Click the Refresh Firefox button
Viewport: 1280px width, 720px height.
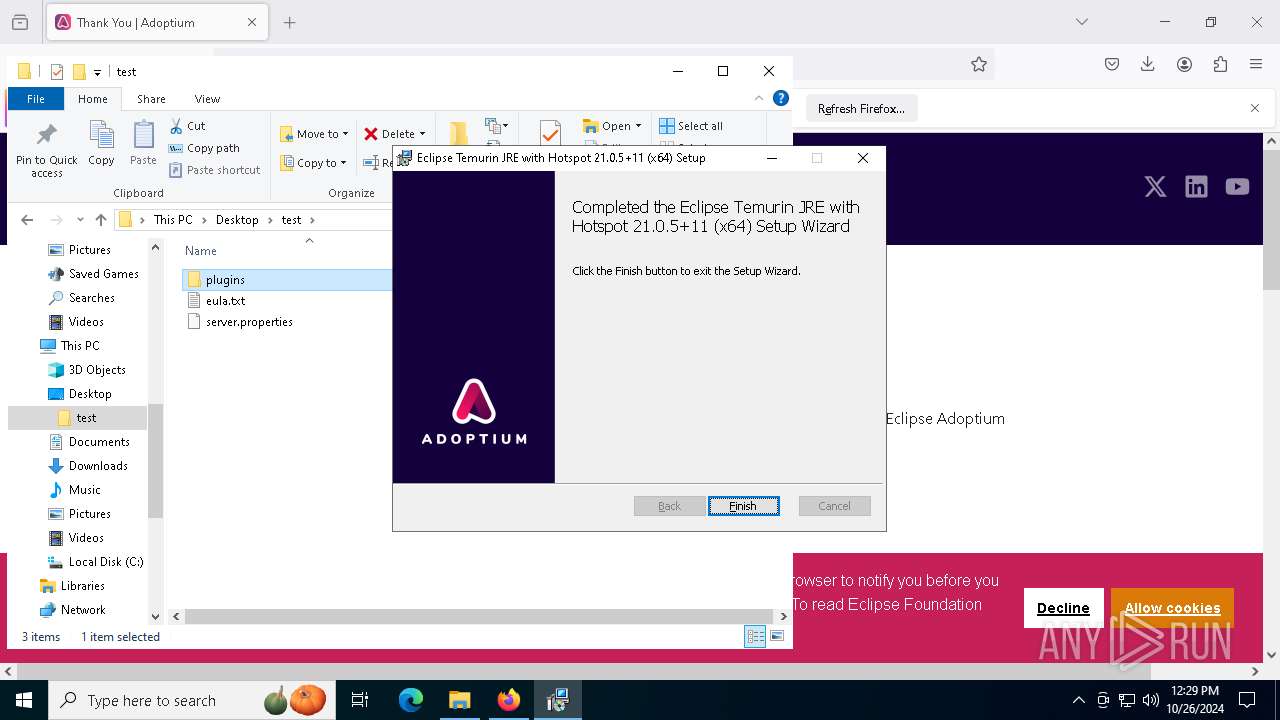tap(861, 109)
